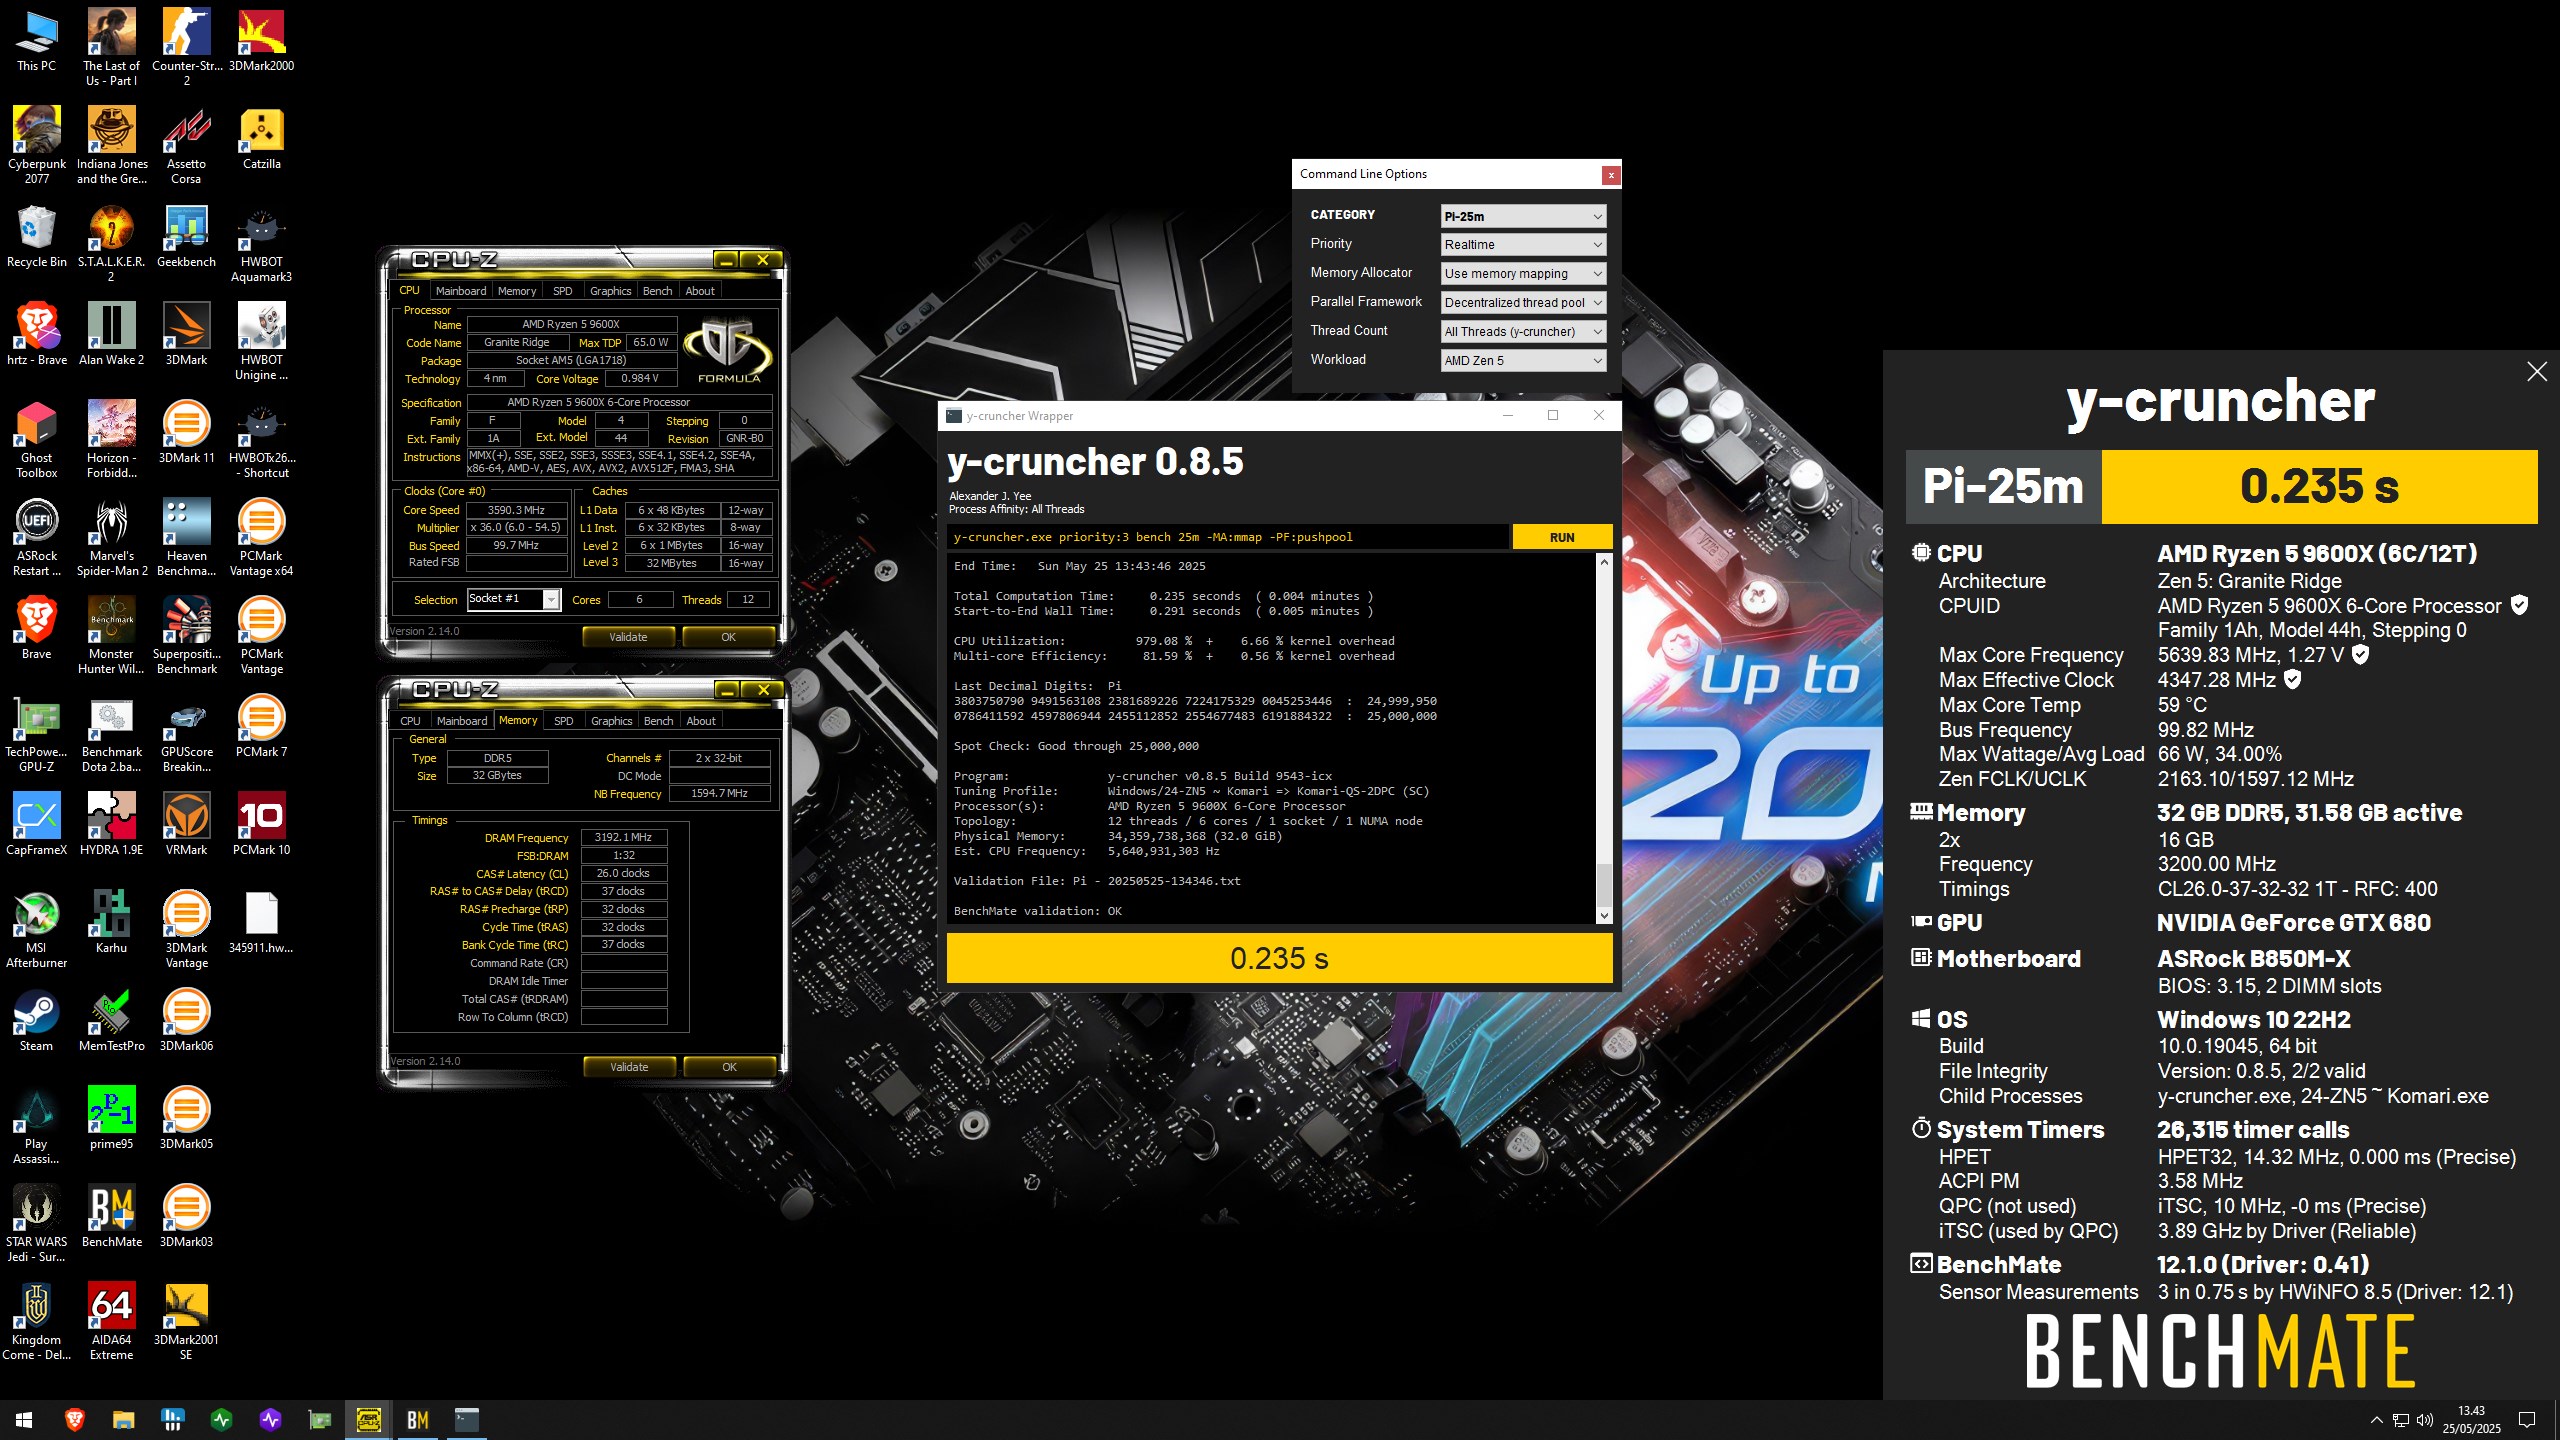Select the Alan Wake 2 icon
This screenshot has height=1440, width=2560.
click(111, 336)
